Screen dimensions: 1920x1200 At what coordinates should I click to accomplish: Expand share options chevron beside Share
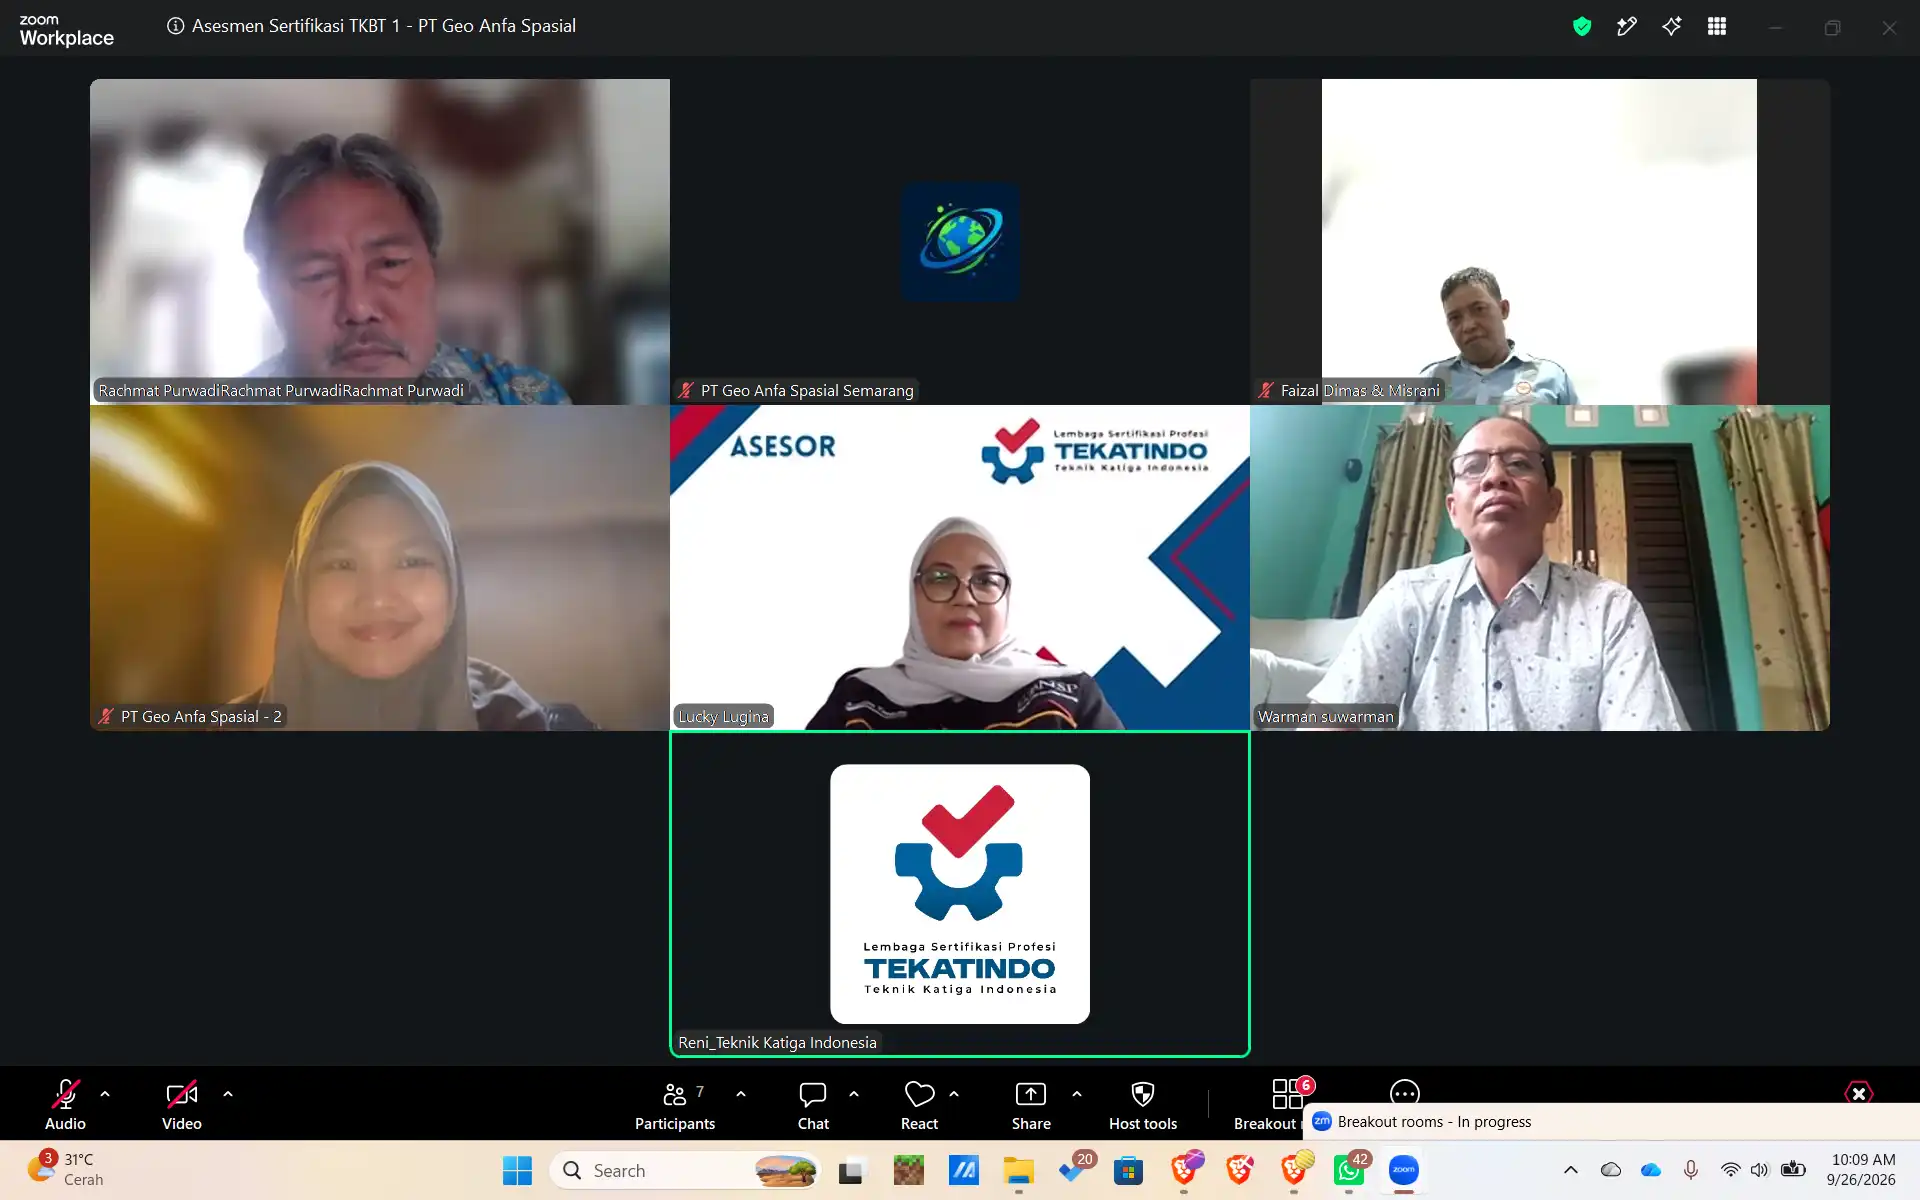click(x=1077, y=1094)
